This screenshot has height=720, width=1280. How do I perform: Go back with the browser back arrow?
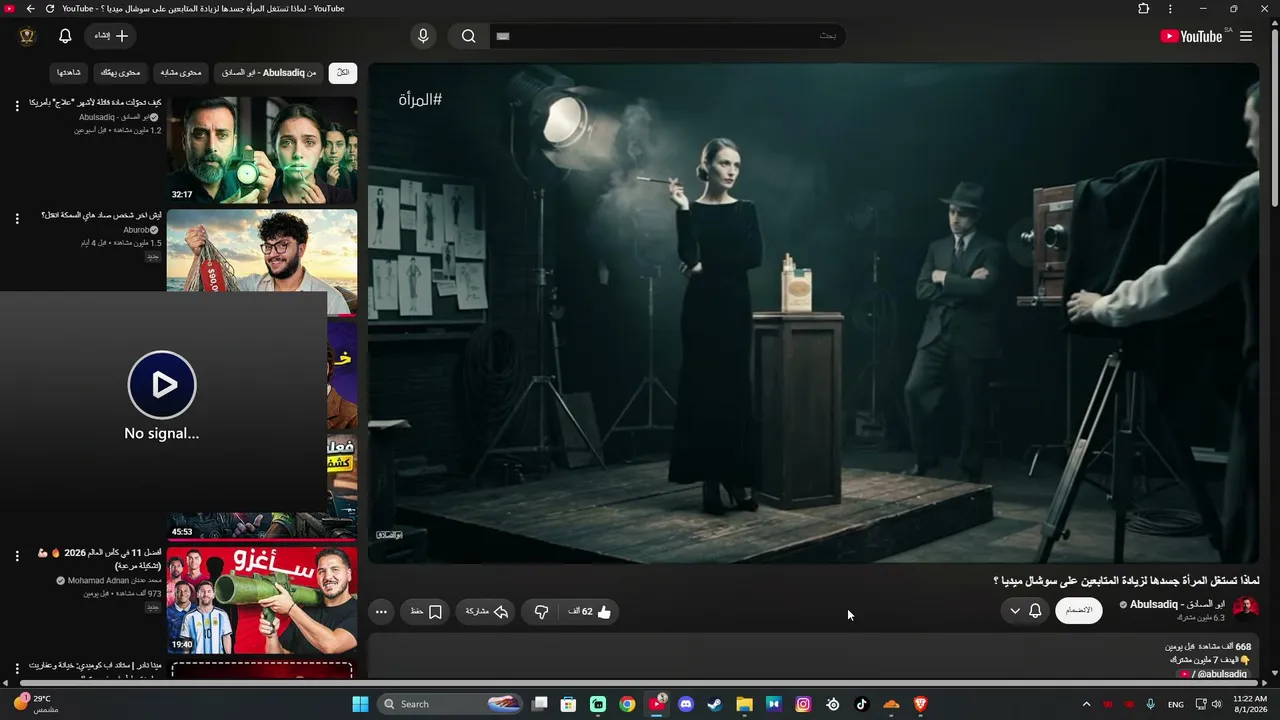point(30,9)
